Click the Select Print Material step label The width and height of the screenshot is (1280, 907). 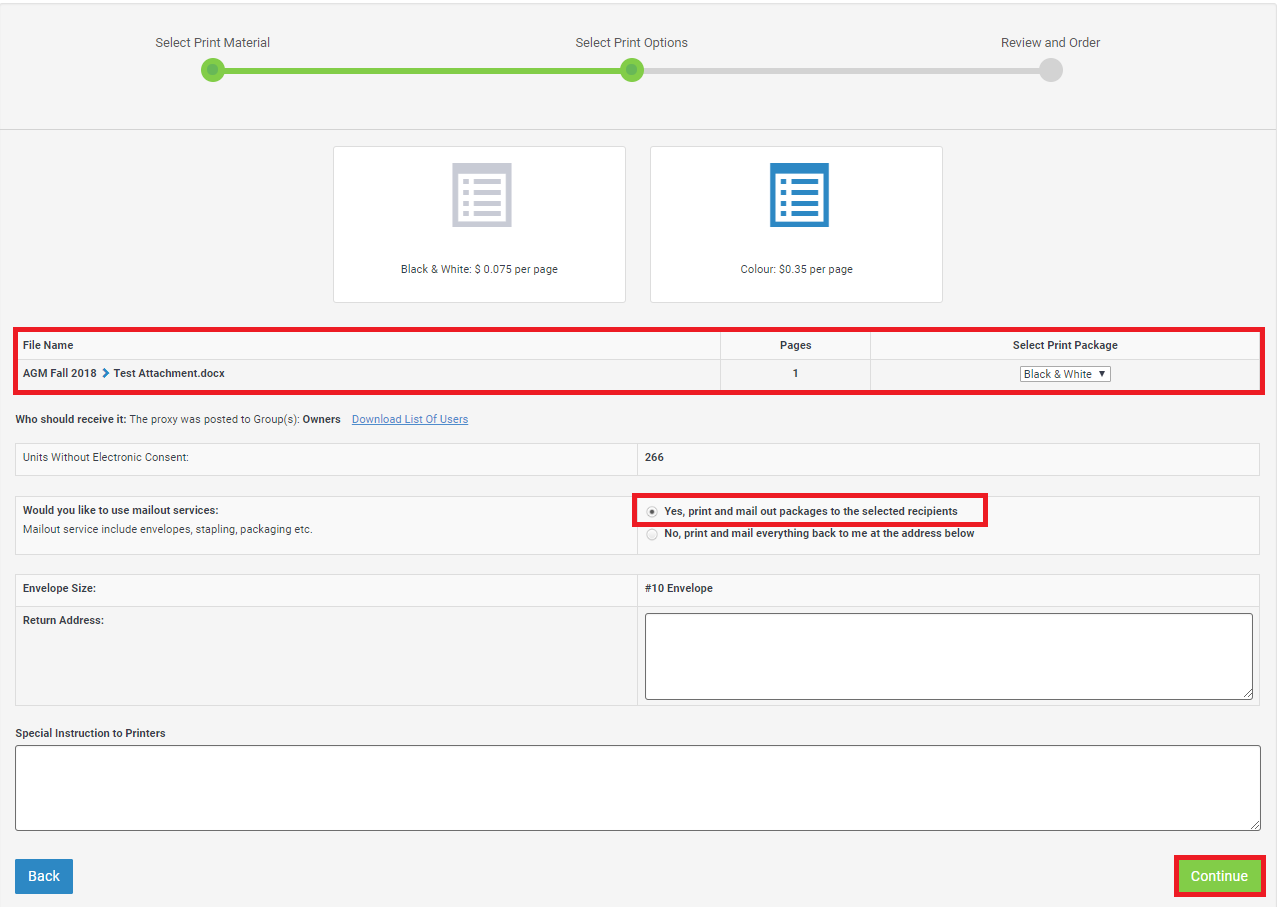213,43
